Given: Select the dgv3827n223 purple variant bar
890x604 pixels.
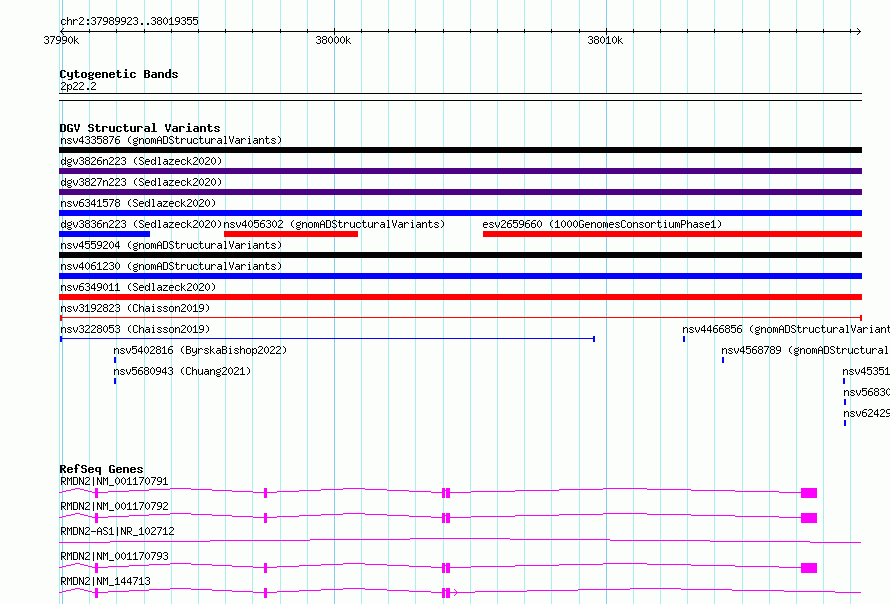Looking at the screenshot, I should (x=460, y=192).
